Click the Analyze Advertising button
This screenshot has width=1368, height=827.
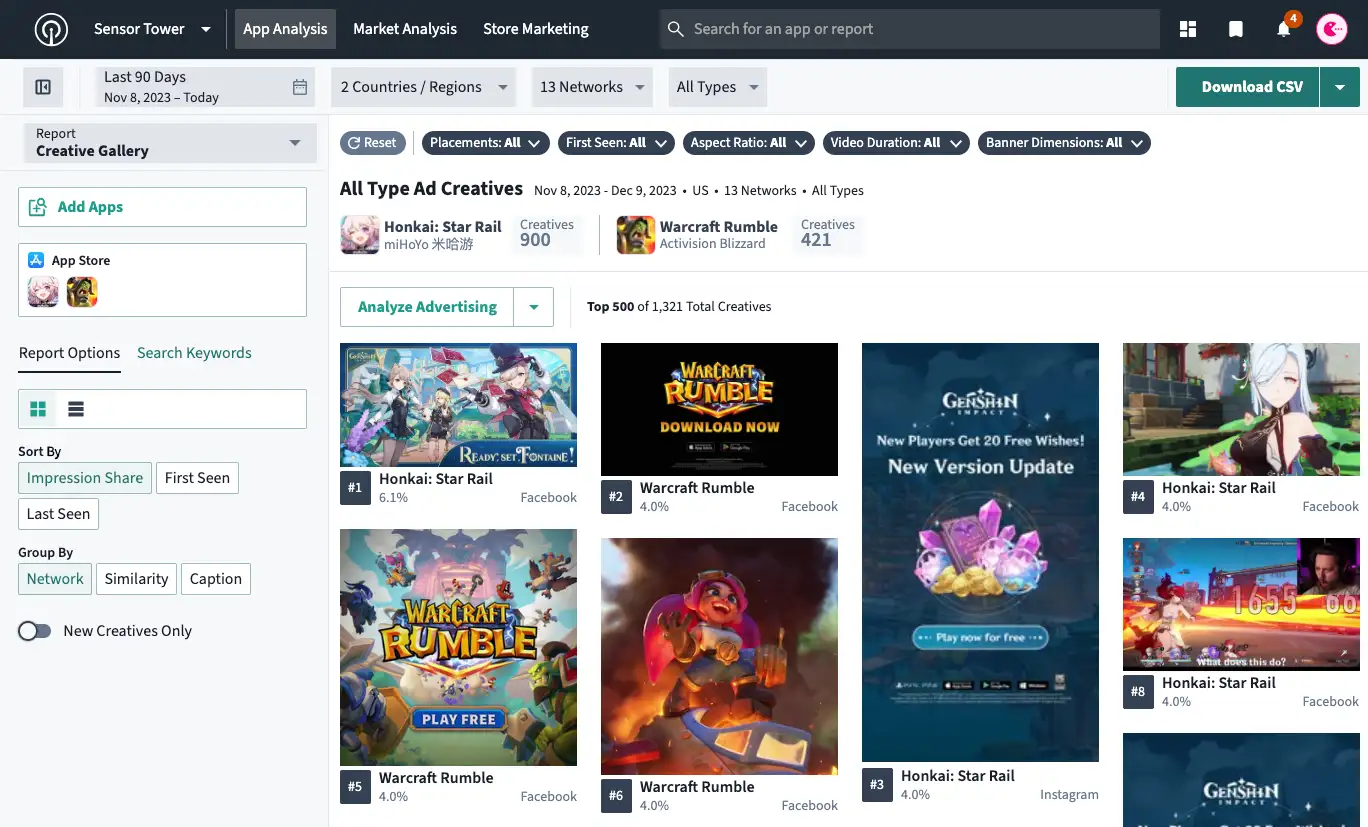click(427, 307)
